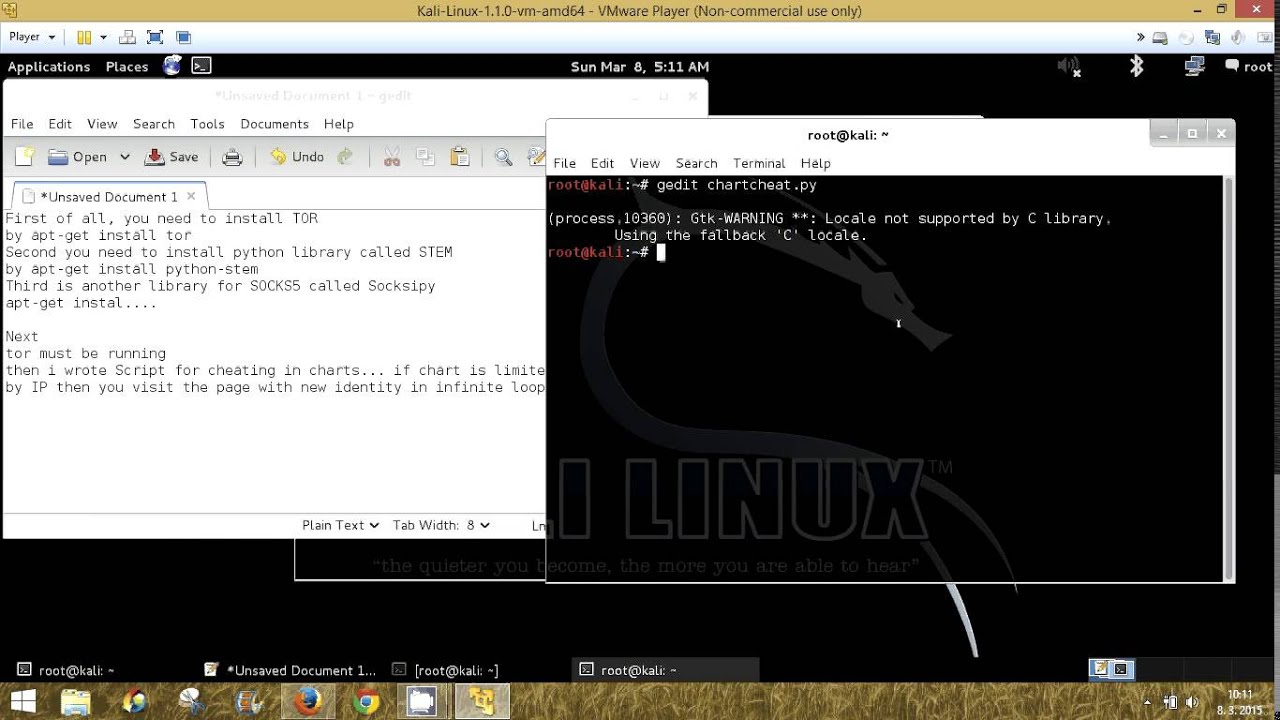The image size is (1280, 720).
Task: Click the Open button in gedit toolbar
Action: click(x=78, y=157)
